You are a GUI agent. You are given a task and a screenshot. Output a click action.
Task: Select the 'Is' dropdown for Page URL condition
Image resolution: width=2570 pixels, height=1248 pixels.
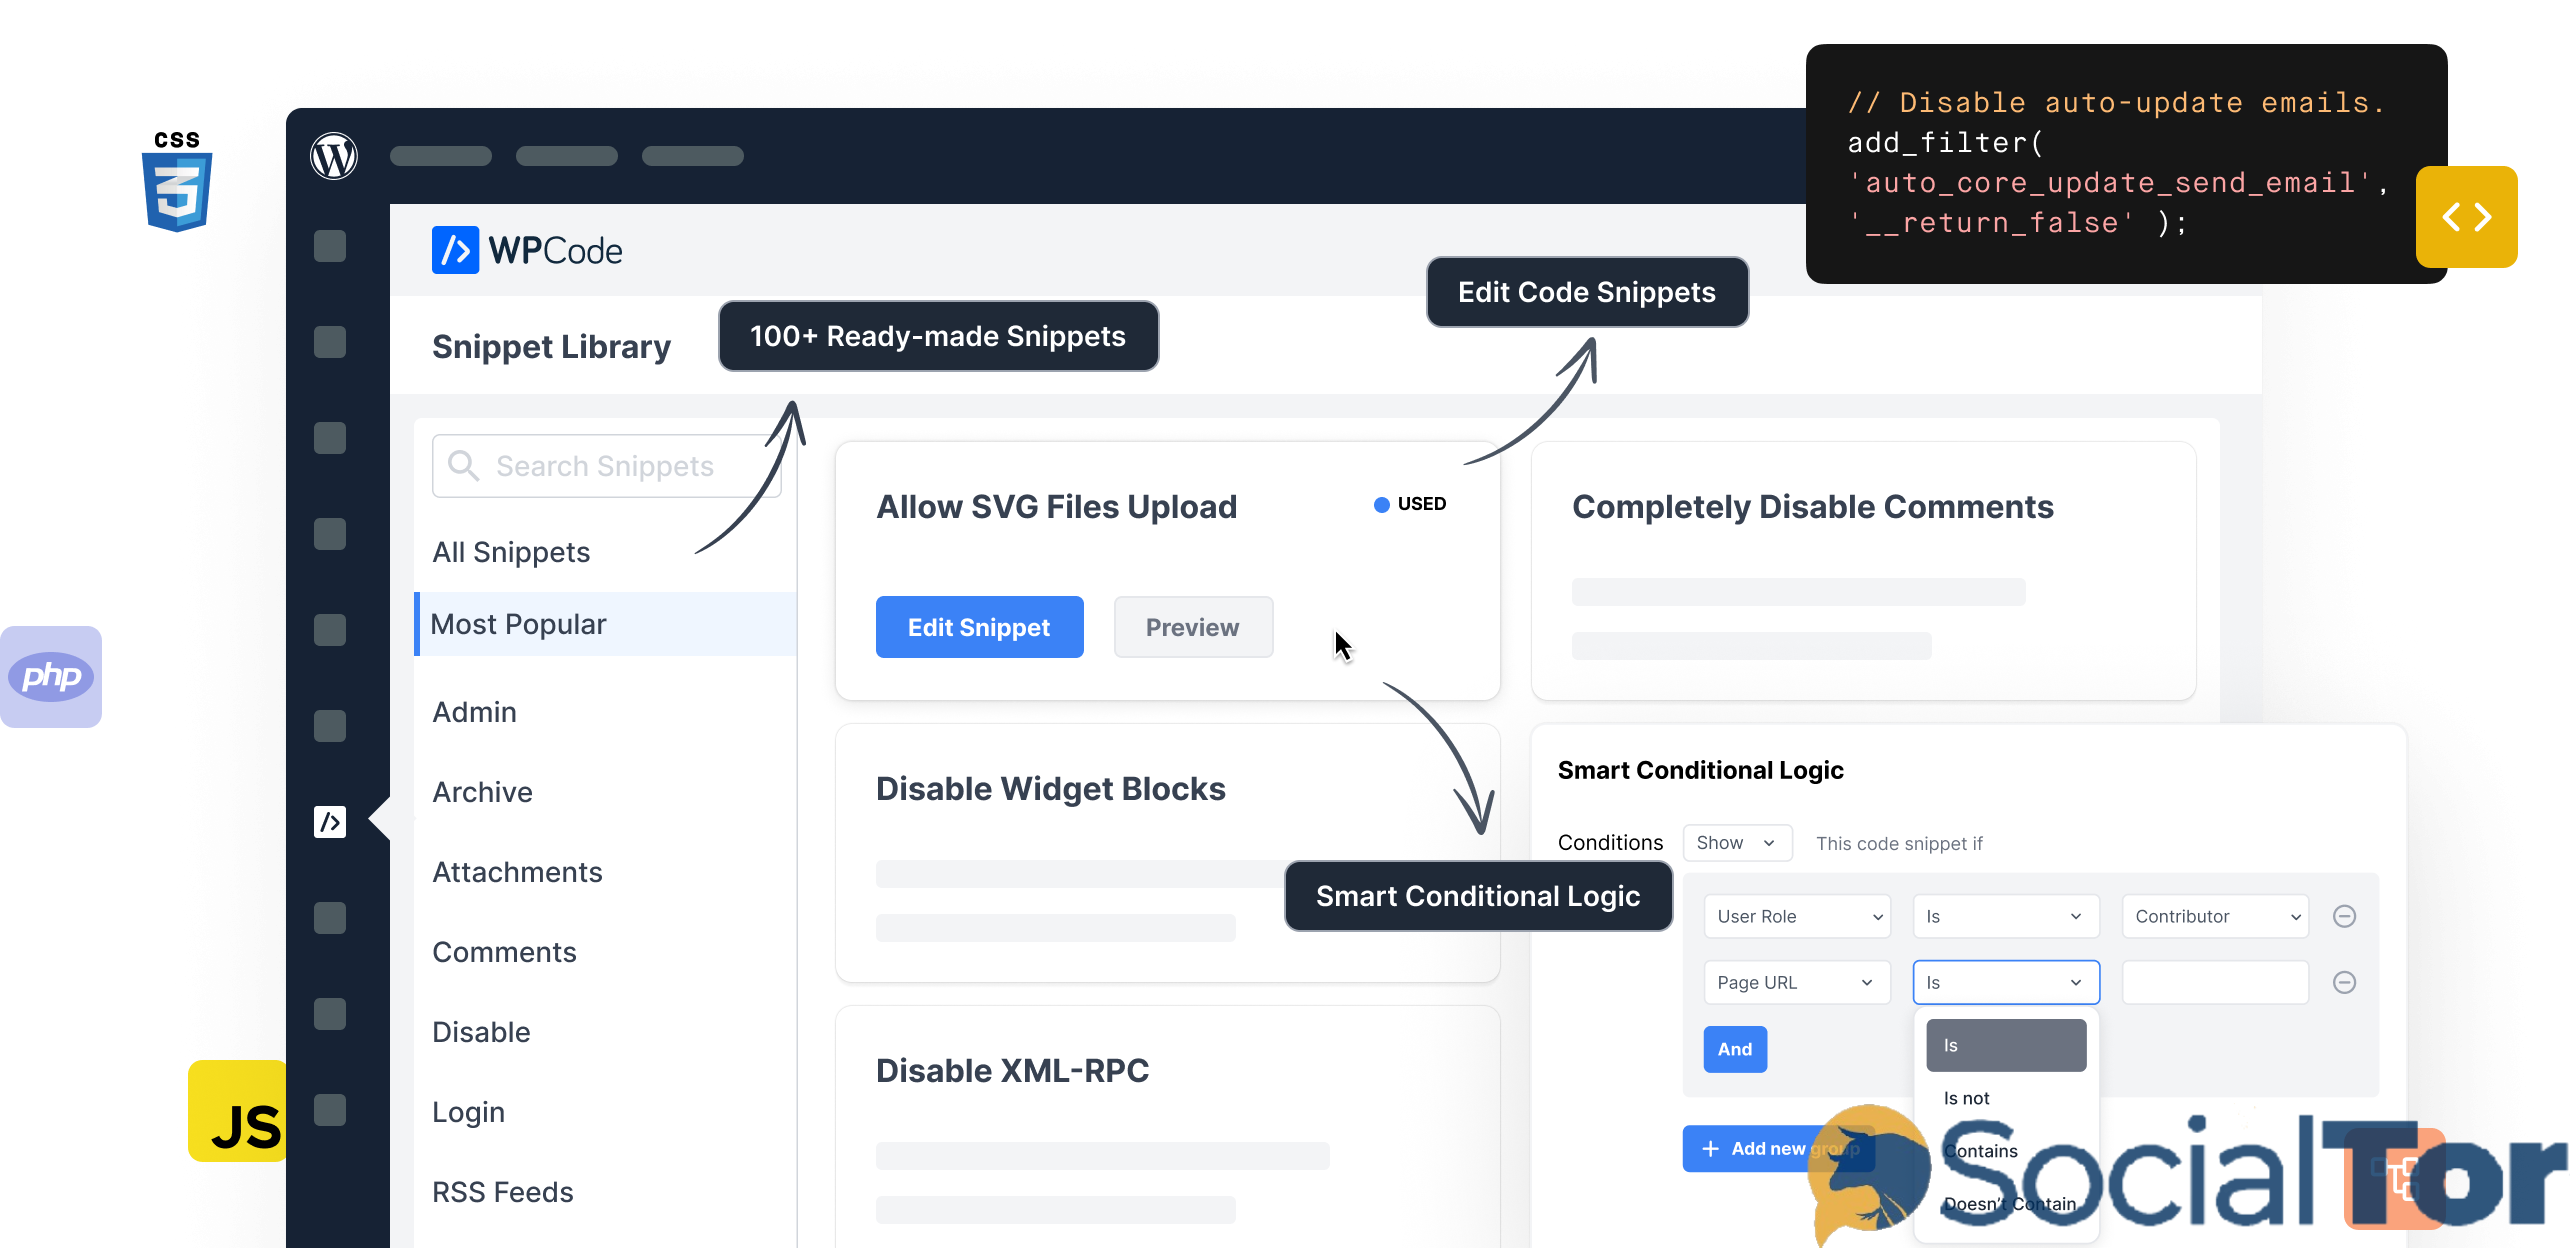[x=2005, y=982]
